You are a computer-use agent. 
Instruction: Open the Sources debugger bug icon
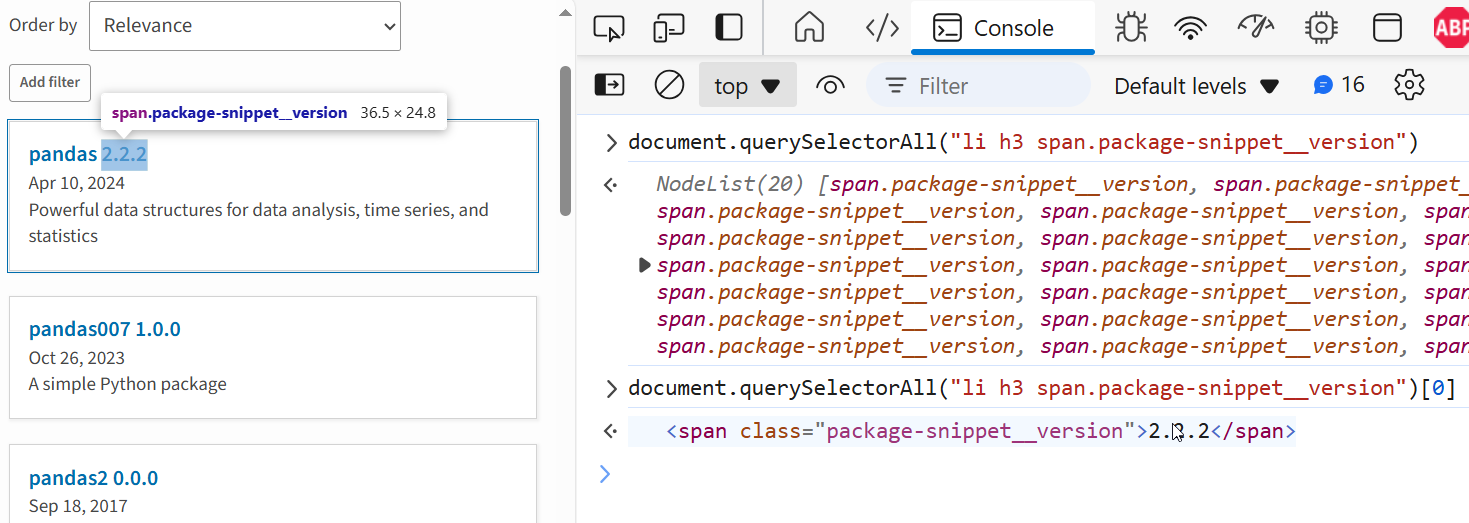1131,28
